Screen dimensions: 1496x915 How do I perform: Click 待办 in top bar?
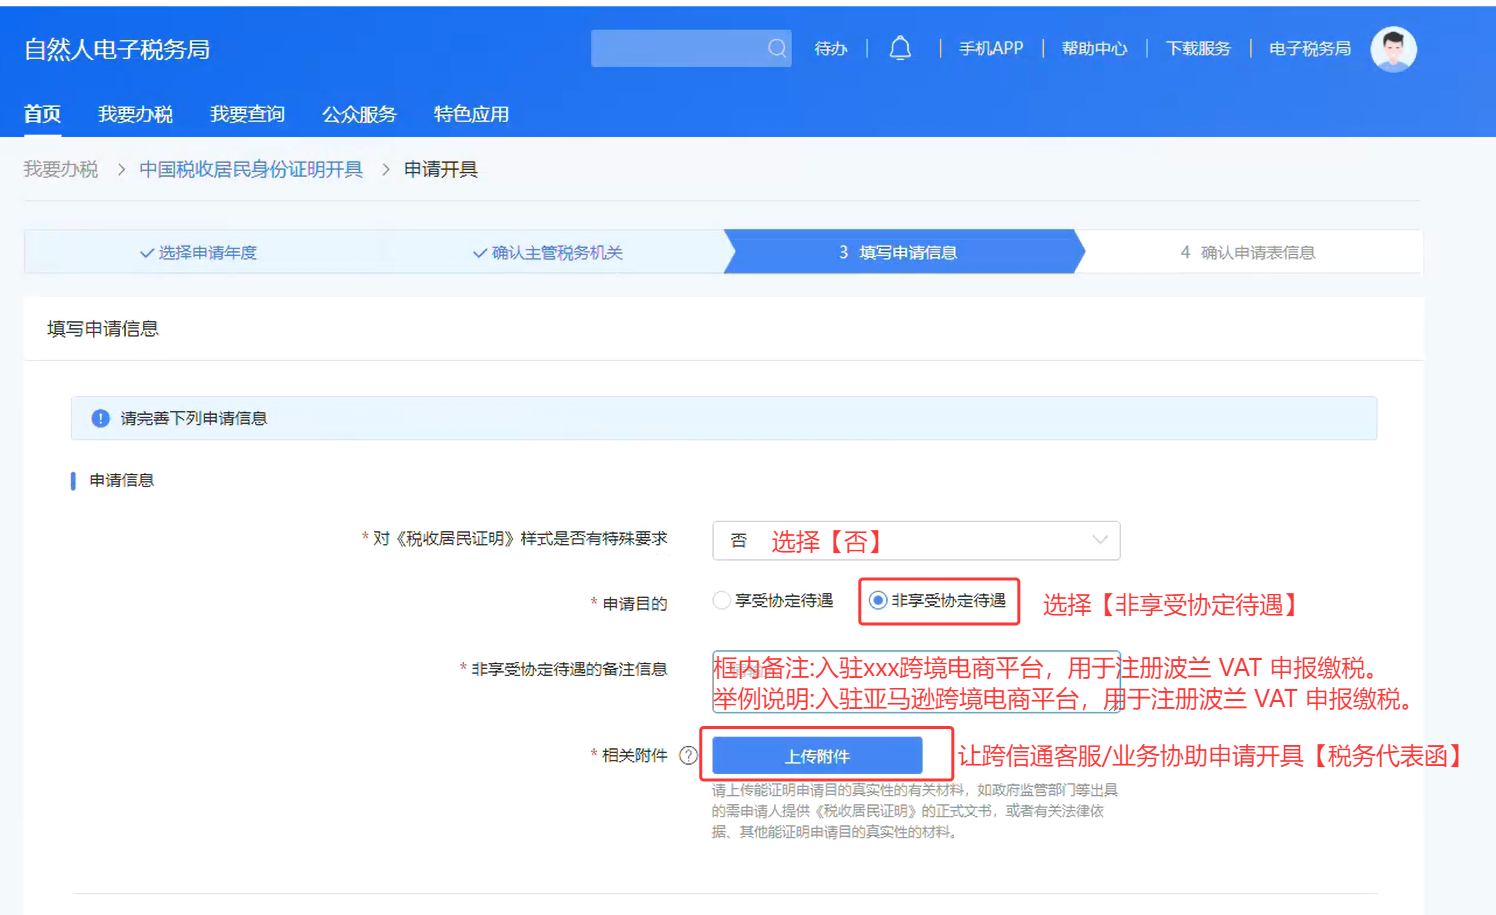pyautogui.click(x=830, y=48)
